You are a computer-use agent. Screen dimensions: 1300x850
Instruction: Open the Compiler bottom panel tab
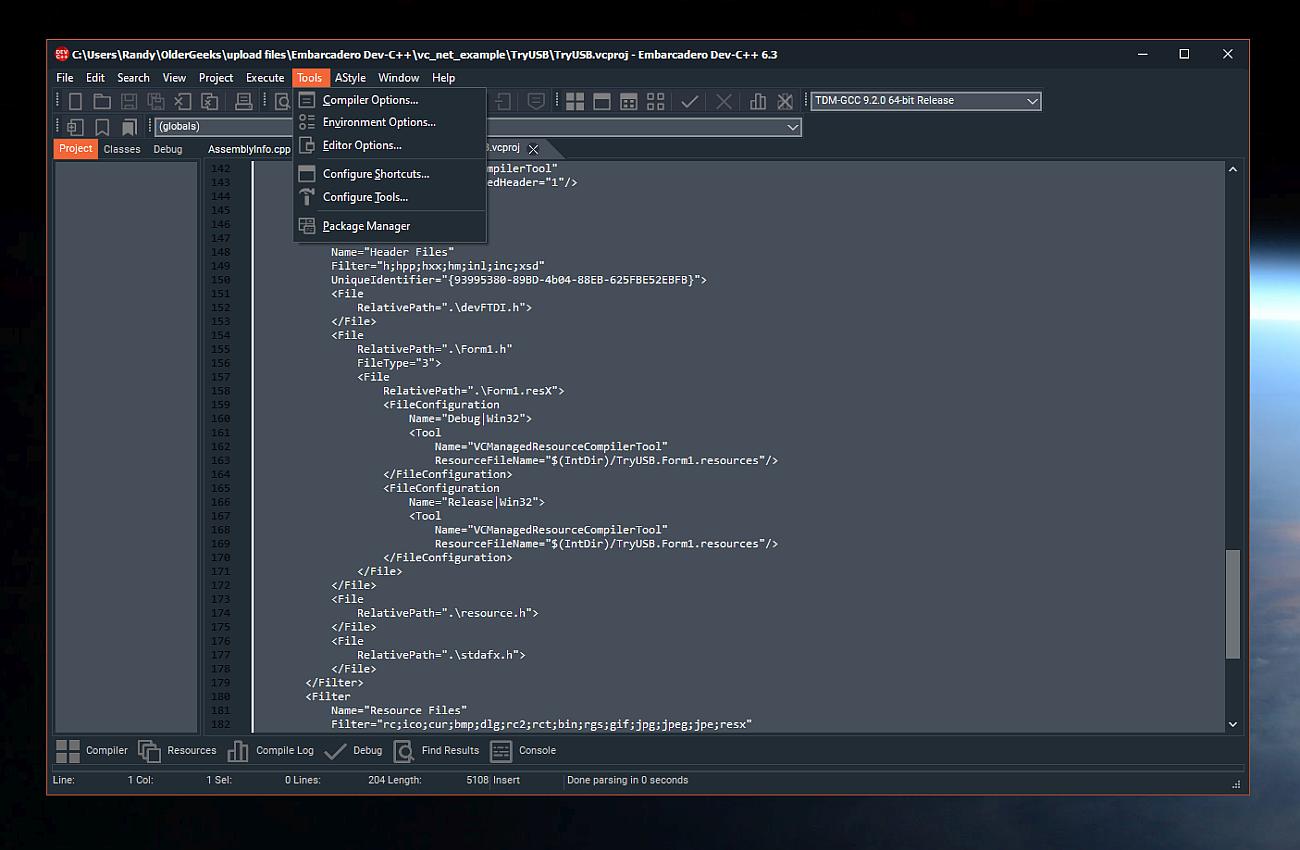[93, 750]
